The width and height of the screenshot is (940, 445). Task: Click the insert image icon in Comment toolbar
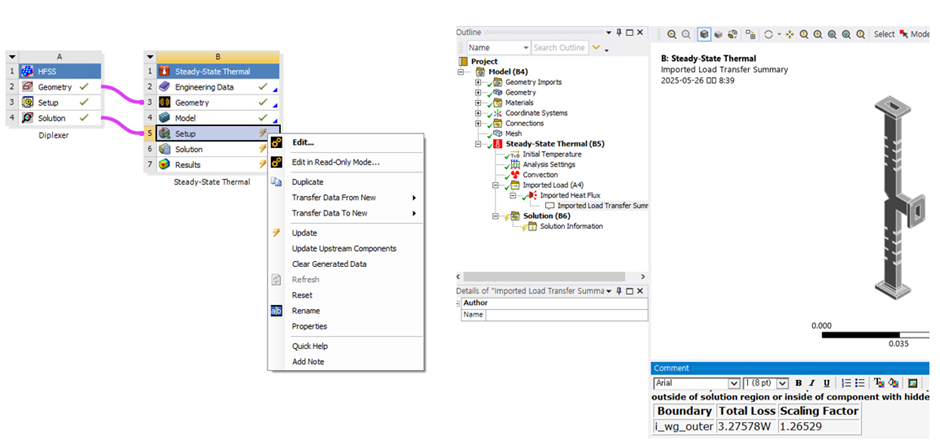pyautogui.click(x=912, y=383)
